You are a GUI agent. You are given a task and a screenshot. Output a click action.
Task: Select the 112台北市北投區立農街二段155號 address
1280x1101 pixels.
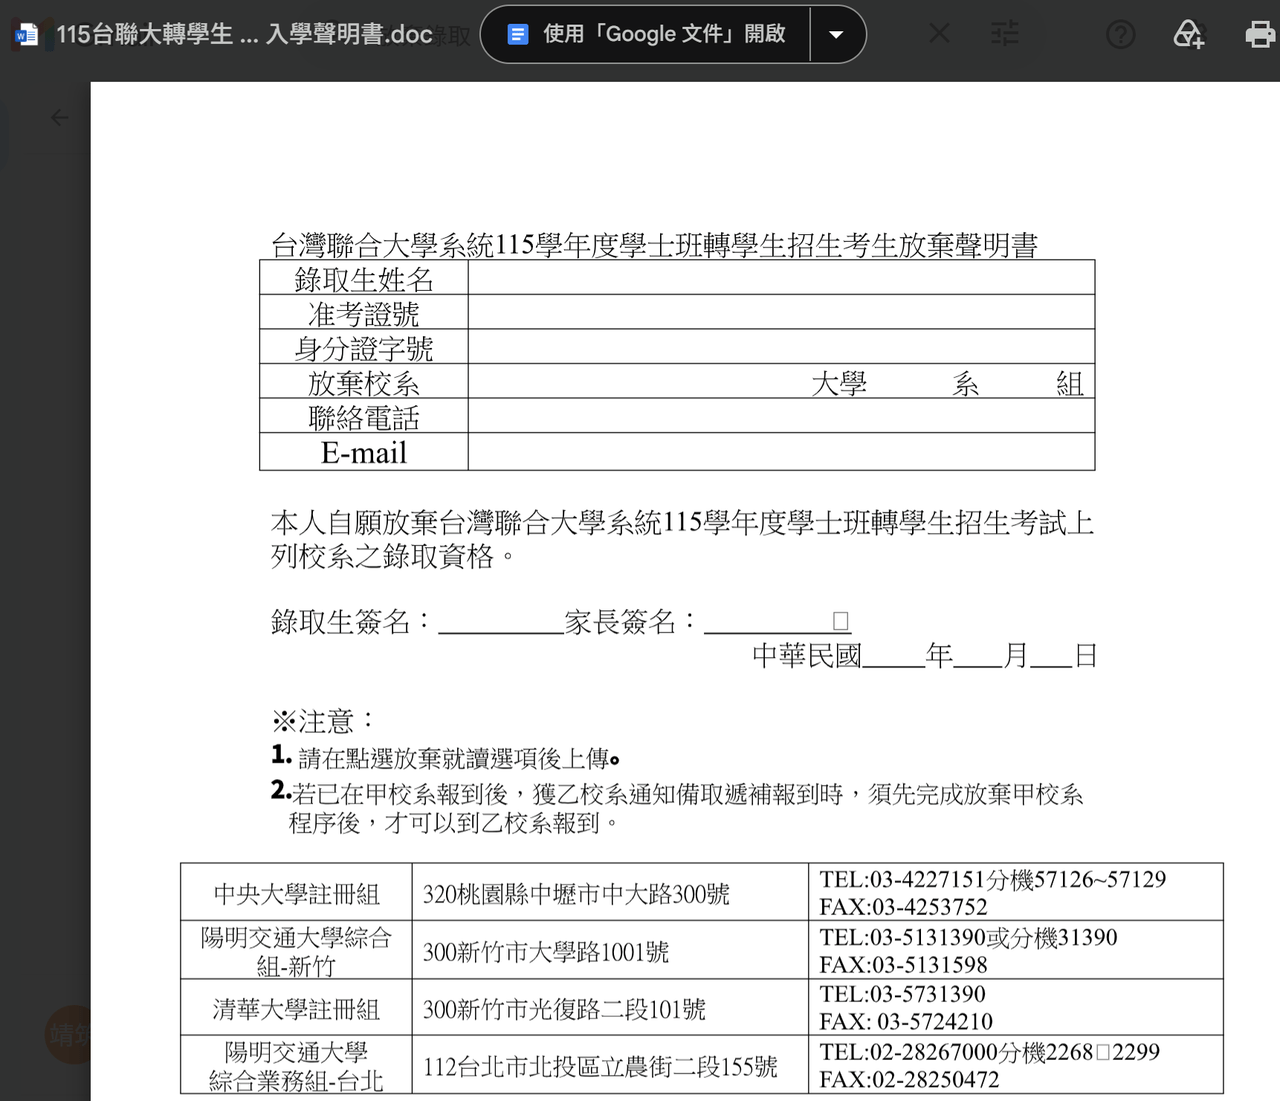tap(600, 1067)
